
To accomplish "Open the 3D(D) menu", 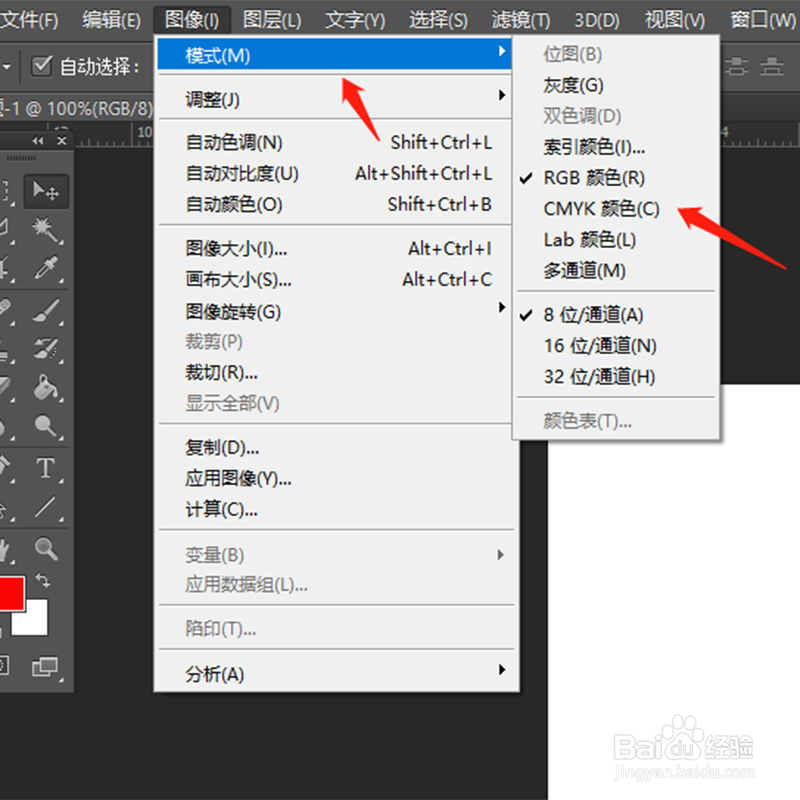I will 596,18.
